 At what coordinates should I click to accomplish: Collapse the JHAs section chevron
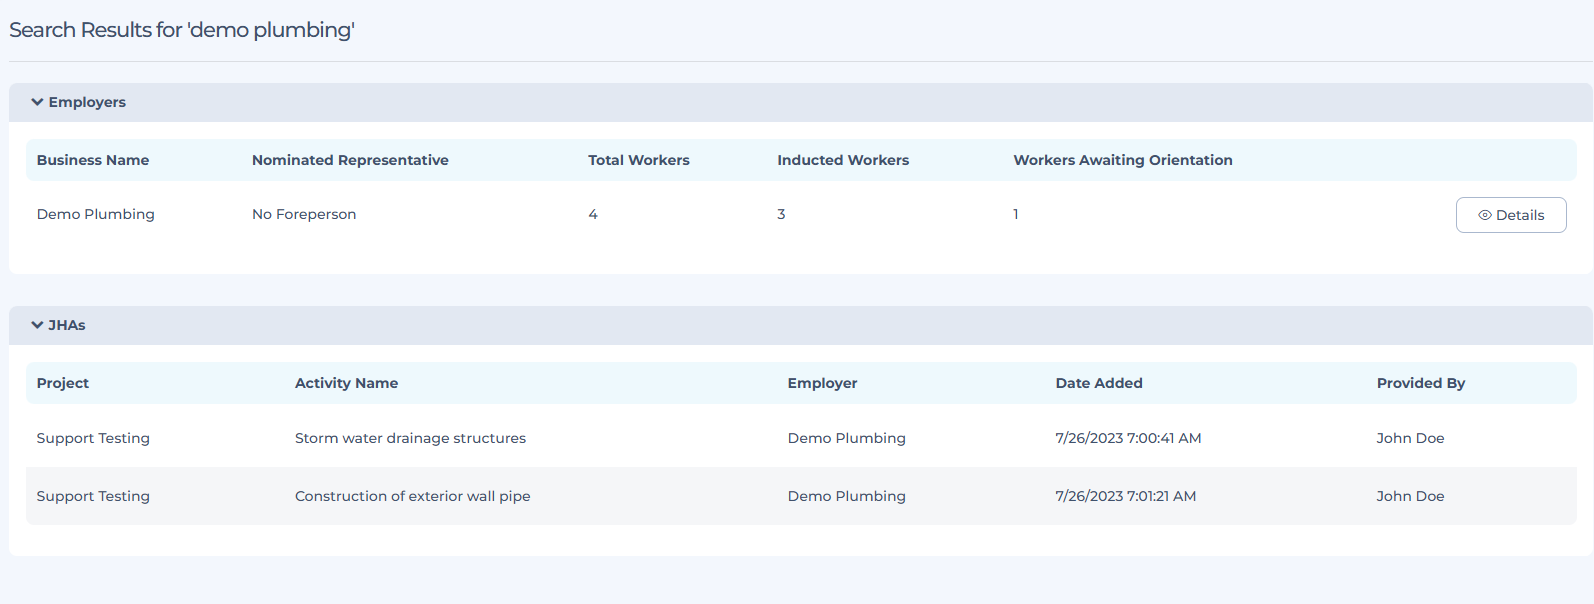tap(37, 325)
